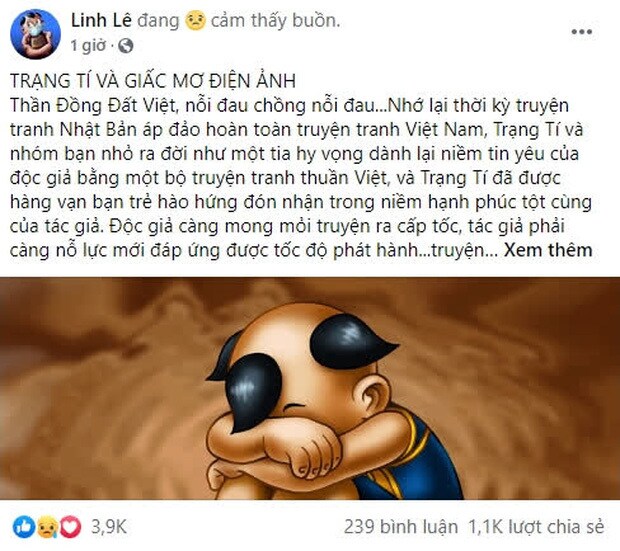Click the headline TRẠNG TÍ VÀ GIẤC MƠ ĐIỆN ẢNH

[x=153, y=81]
